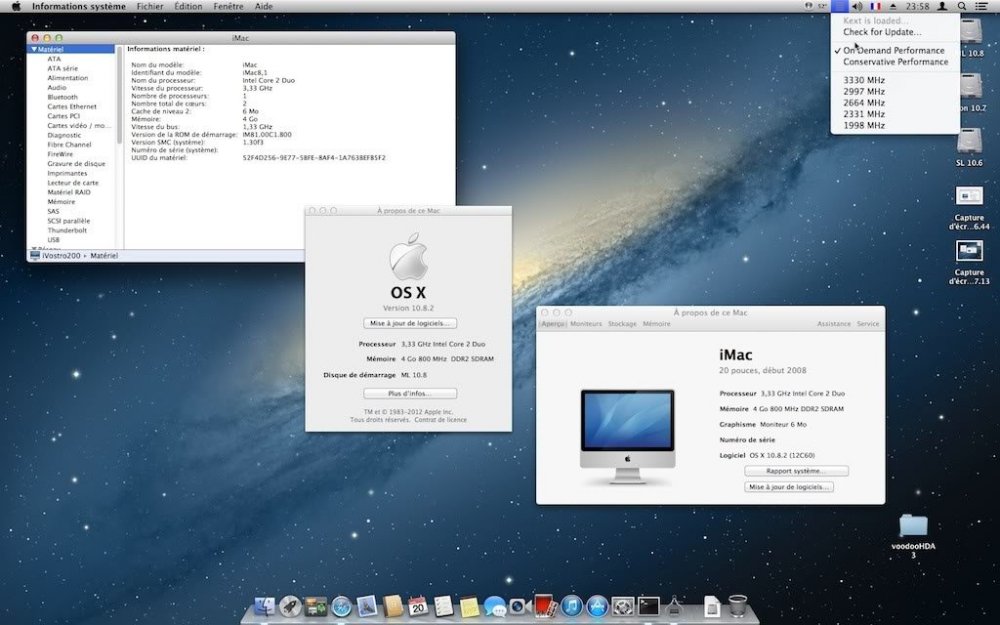Open the App Store Dock icon
This screenshot has width=1000, height=625.
pyautogui.click(x=598, y=606)
